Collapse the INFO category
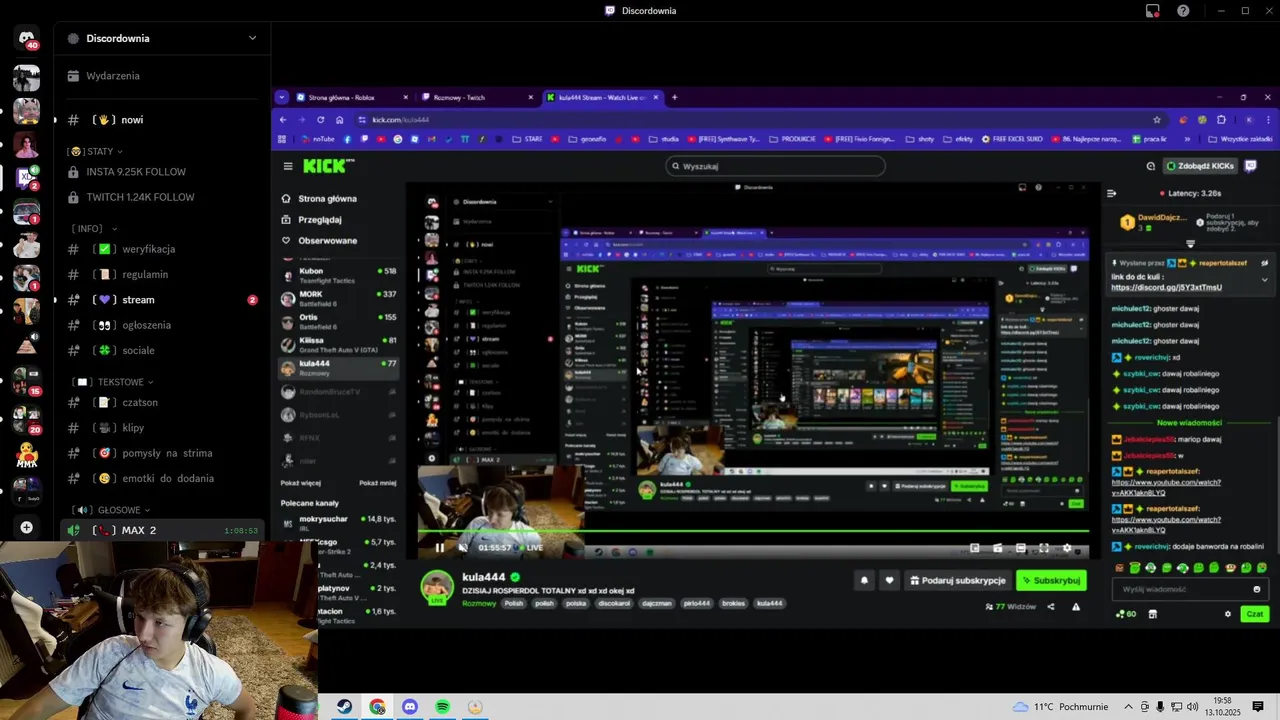The width and height of the screenshot is (1280, 720). point(93,229)
